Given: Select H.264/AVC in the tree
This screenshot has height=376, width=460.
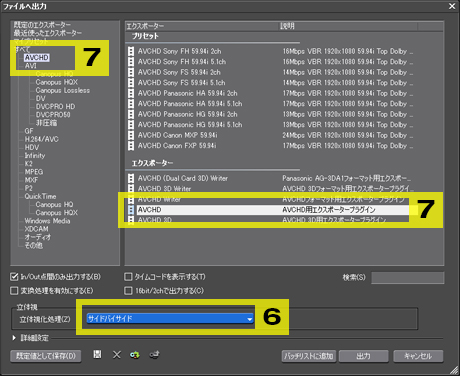Looking at the screenshot, I should (x=41, y=139).
